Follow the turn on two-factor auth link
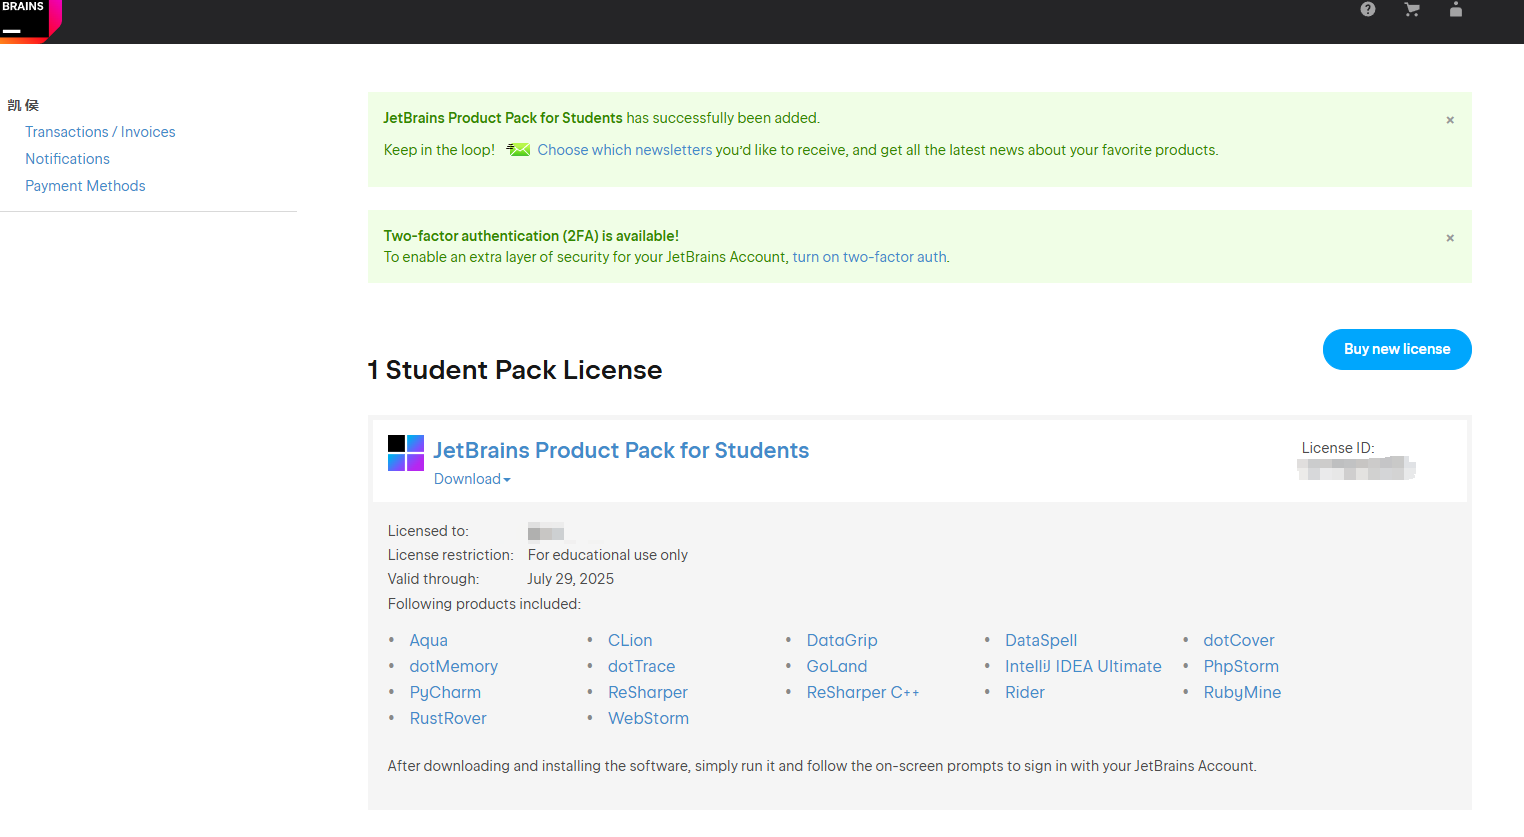This screenshot has width=1524, height=837. click(869, 257)
